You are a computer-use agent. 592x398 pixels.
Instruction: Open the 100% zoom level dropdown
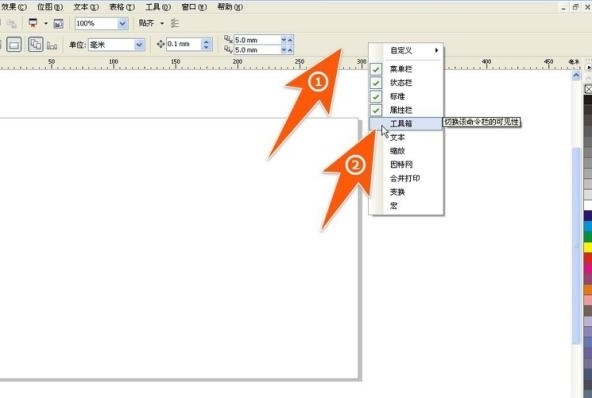coord(122,24)
